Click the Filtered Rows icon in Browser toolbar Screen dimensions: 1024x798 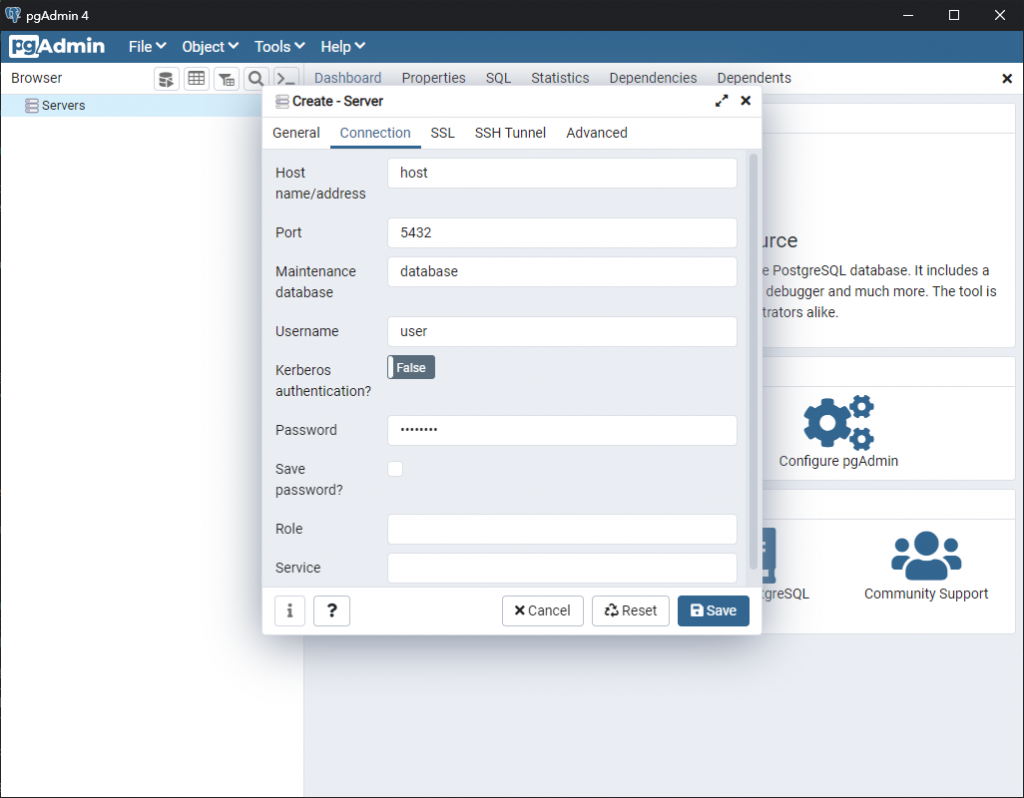tap(227, 79)
